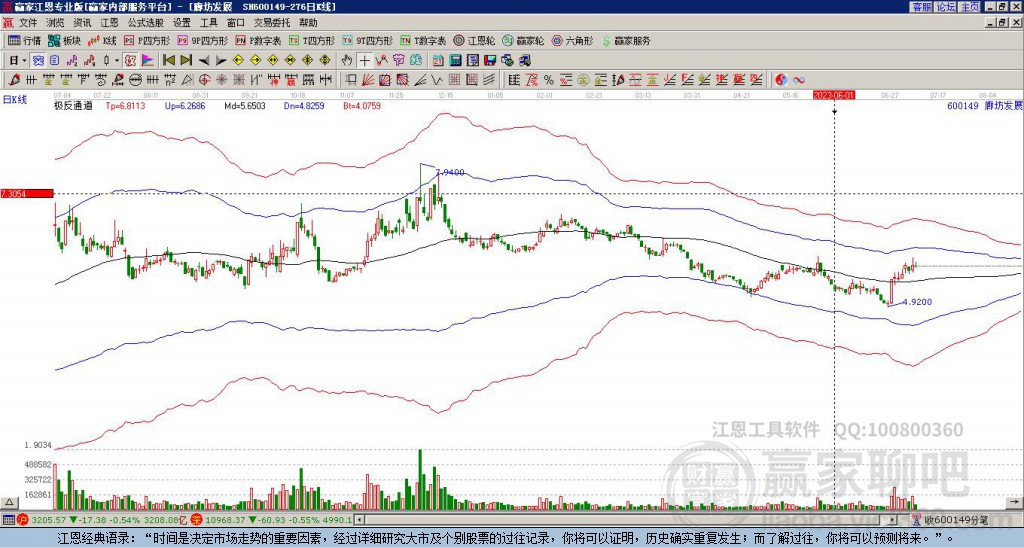Open the P四方形 tool
Viewport: 1024px width, 548px height.
coord(147,40)
